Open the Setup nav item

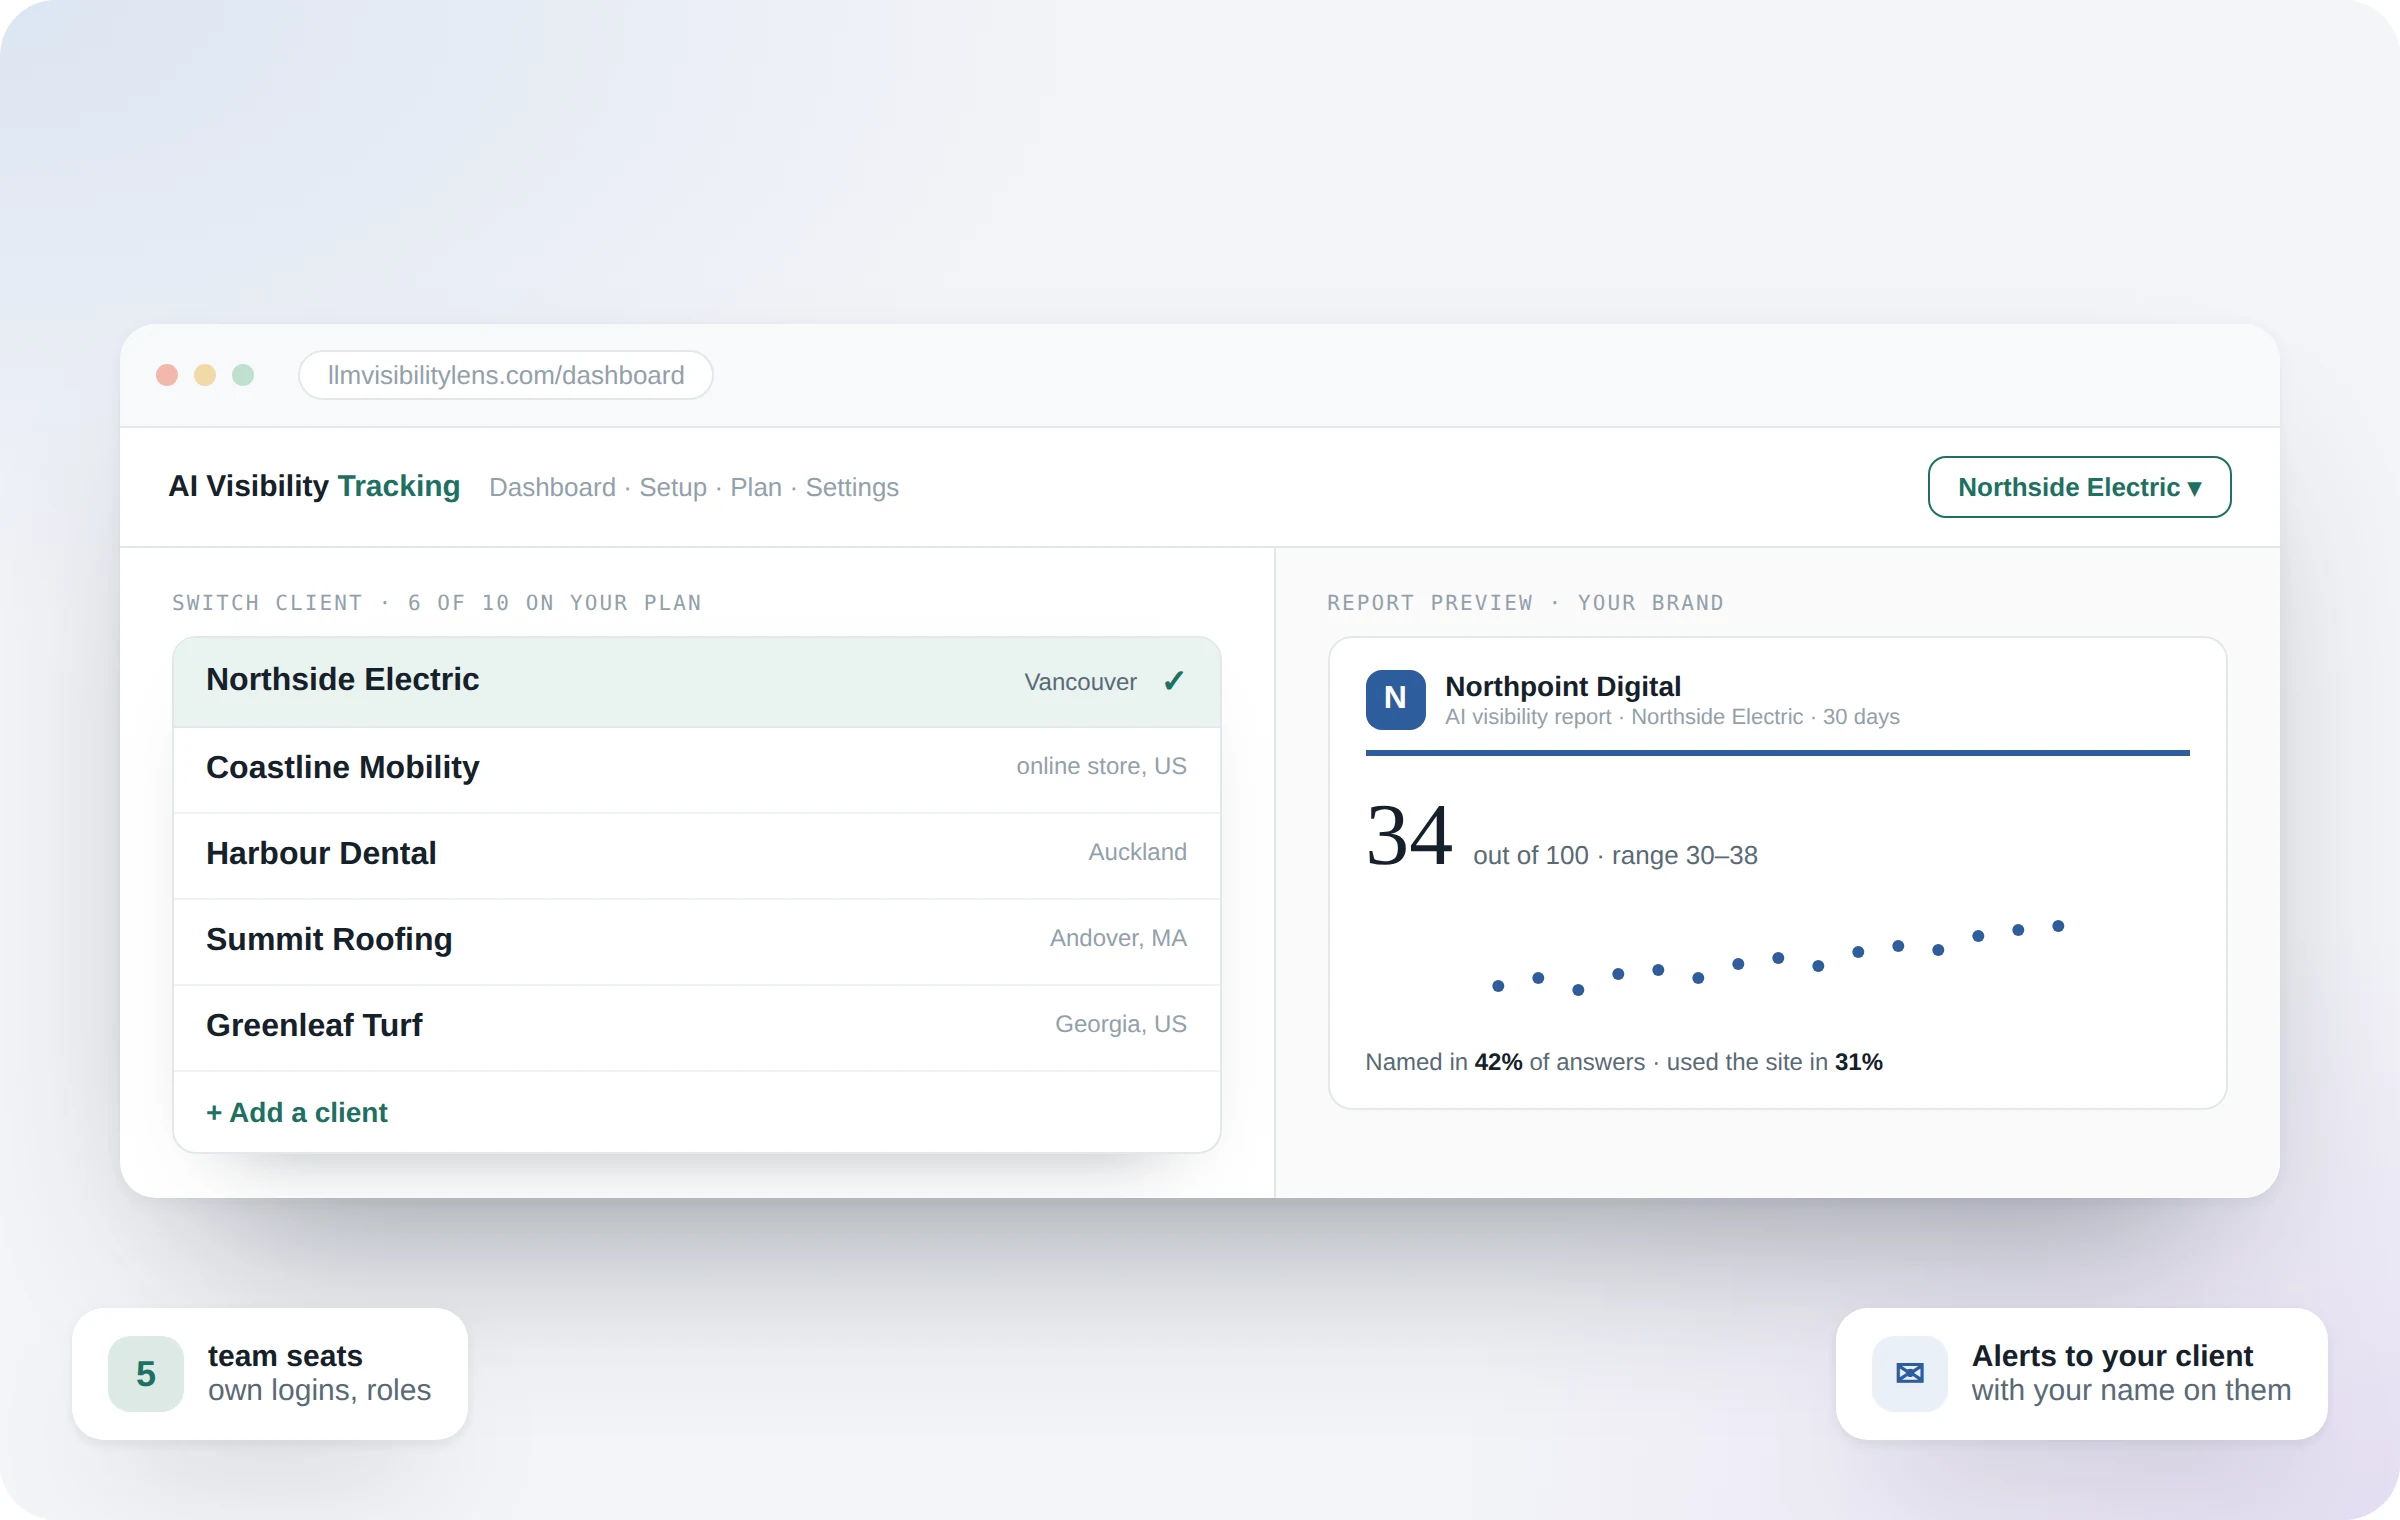[672, 487]
